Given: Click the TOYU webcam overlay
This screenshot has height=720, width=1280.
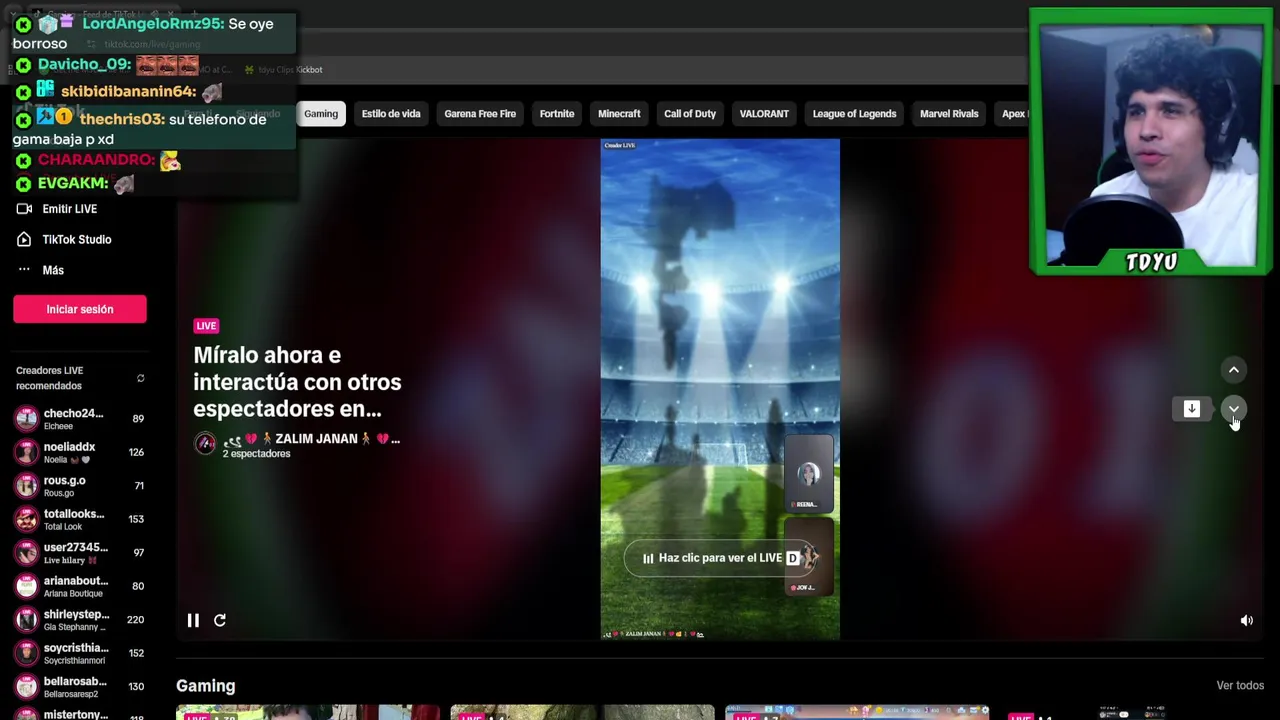Looking at the screenshot, I should (1150, 142).
